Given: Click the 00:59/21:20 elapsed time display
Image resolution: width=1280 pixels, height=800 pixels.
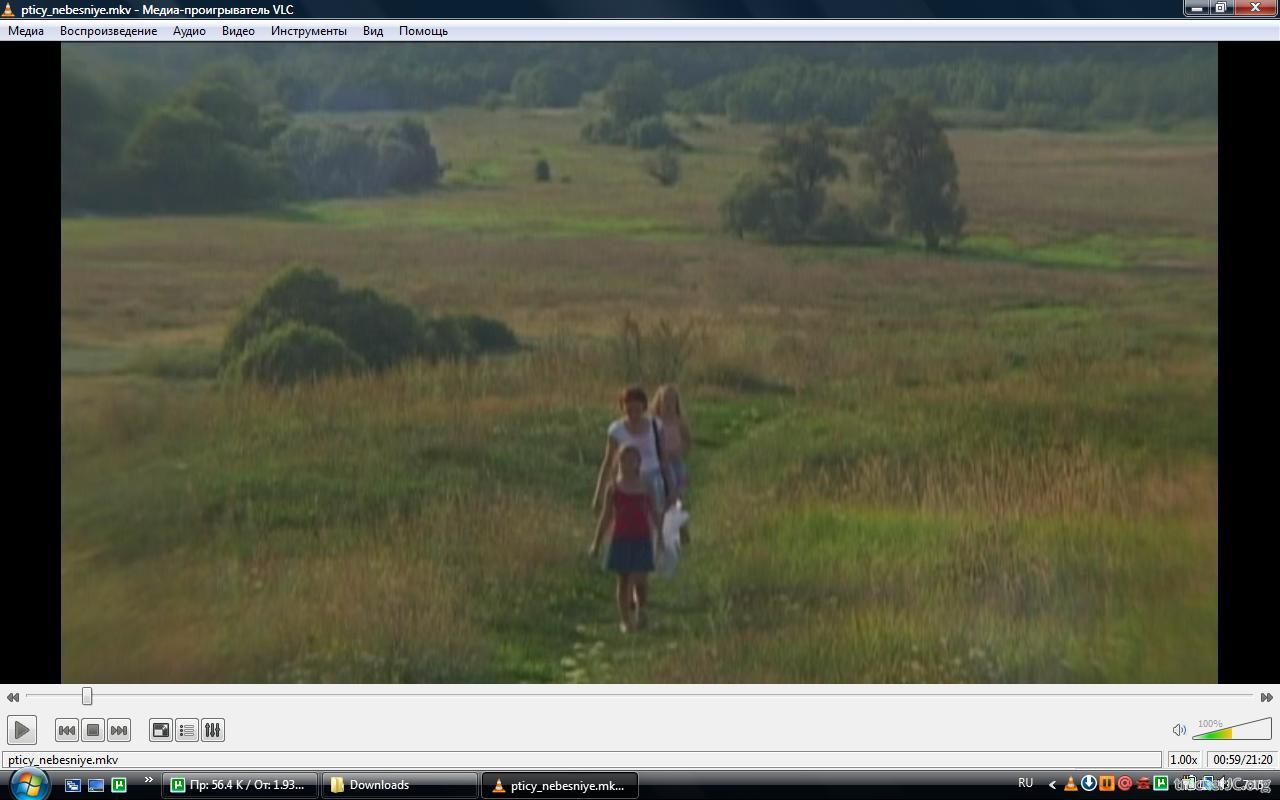Looking at the screenshot, I should [x=1242, y=760].
